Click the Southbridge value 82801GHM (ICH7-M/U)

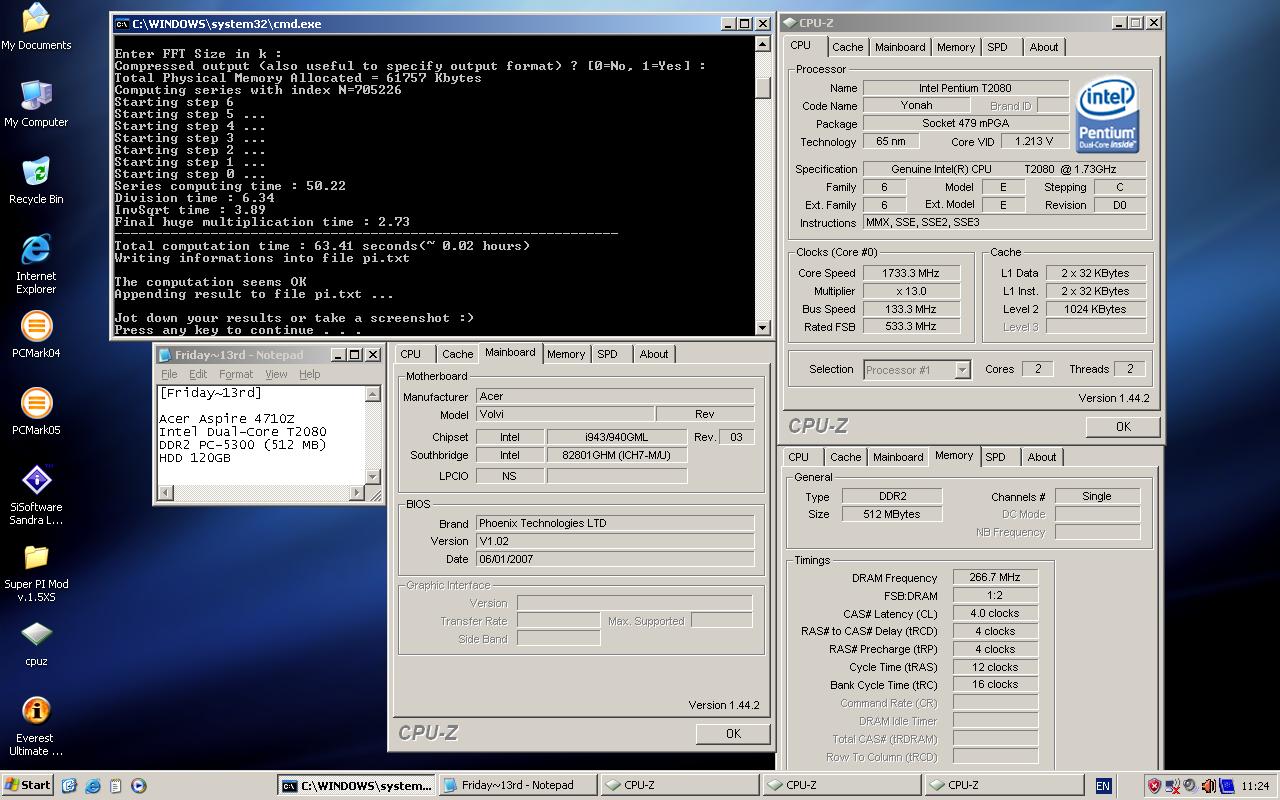tap(617, 455)
